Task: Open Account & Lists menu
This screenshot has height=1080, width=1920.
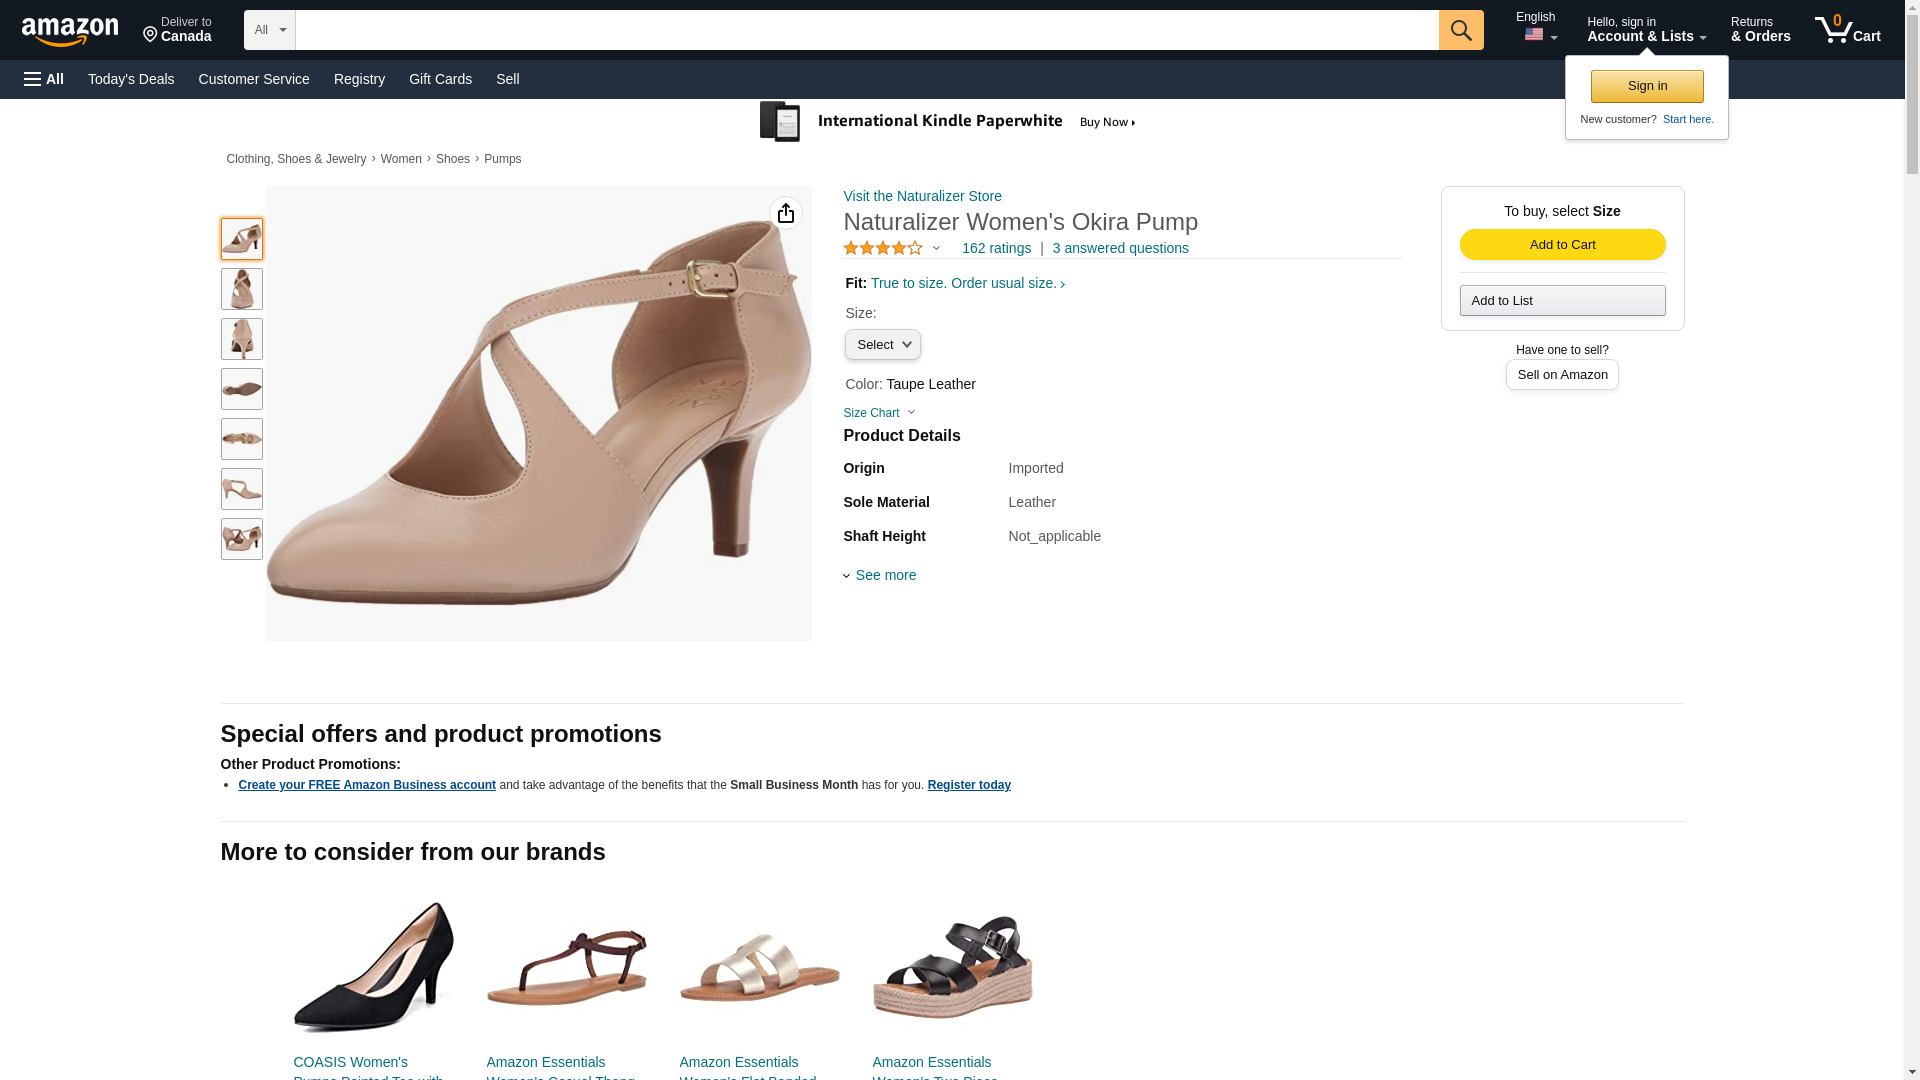Action: click(x=1646, y=30)
